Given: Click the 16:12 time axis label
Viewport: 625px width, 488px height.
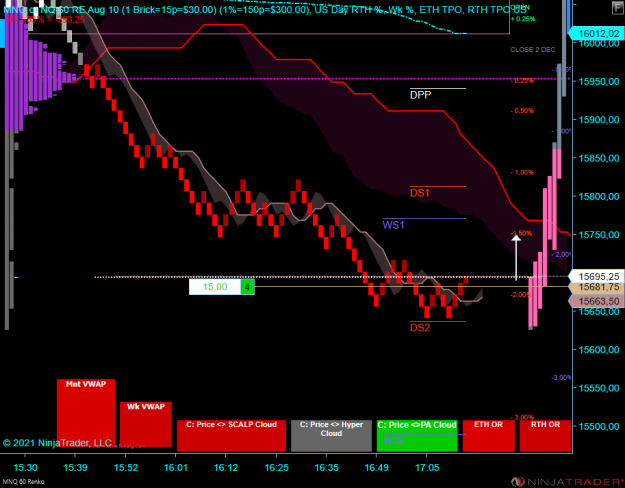Looking at the screenshot, I should tap(226, 467).
